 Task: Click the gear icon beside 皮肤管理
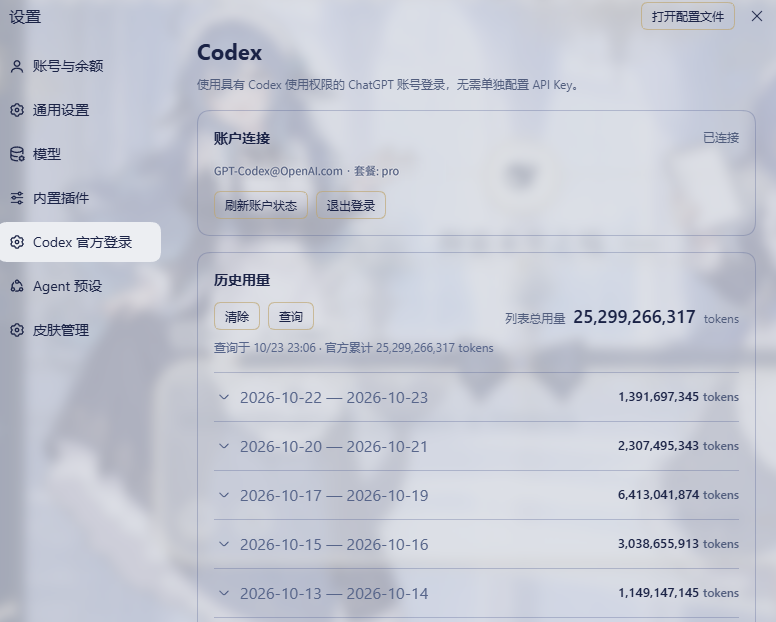point(17,330)
